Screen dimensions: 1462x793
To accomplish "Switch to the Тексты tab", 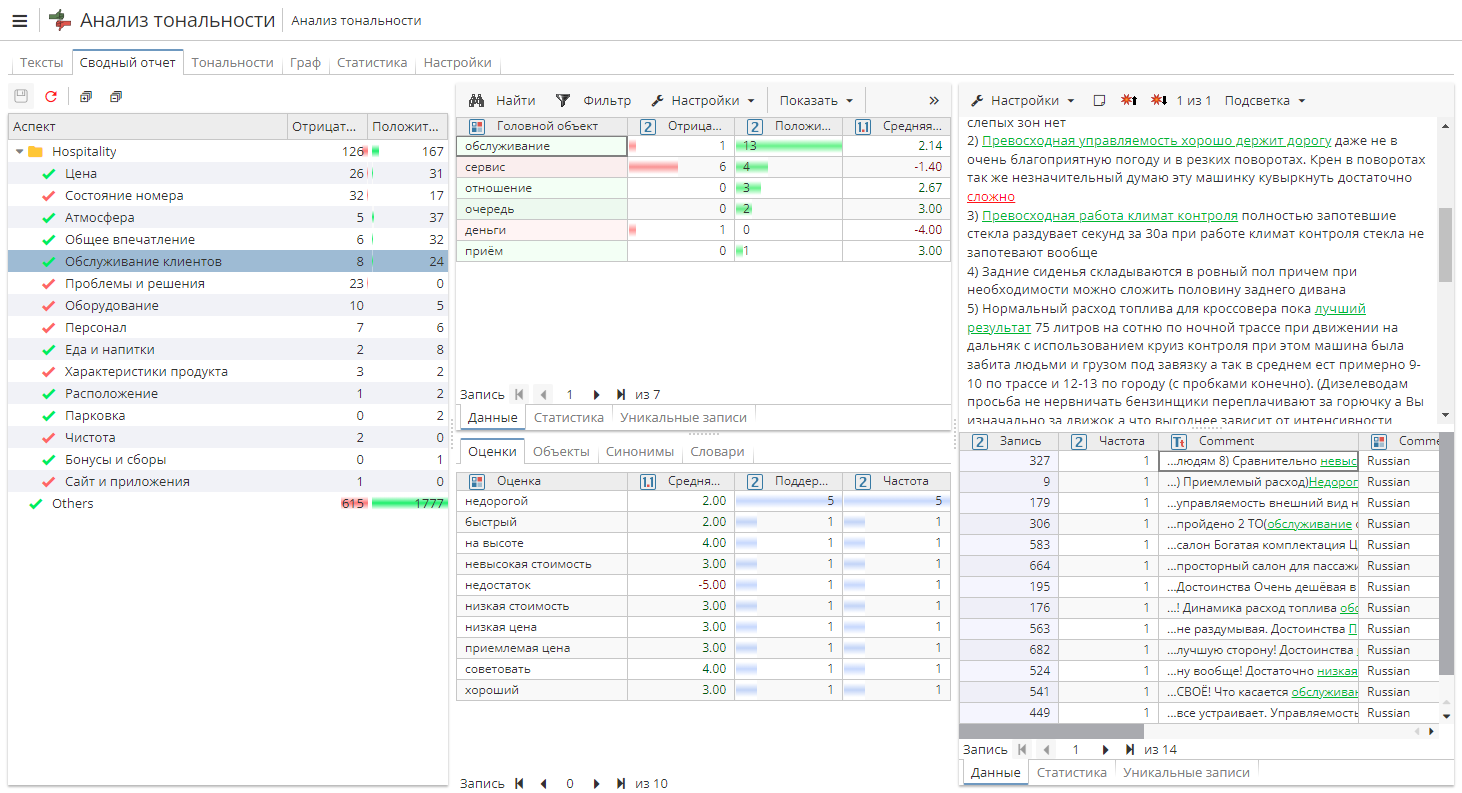I will [41, 62].
